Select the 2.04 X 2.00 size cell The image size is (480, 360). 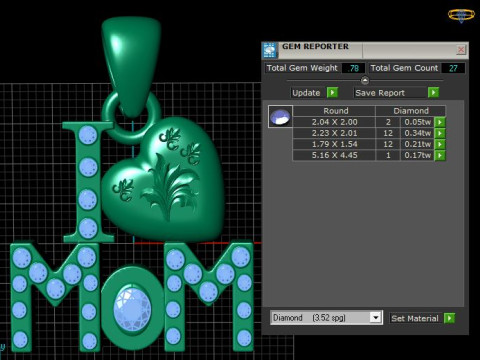tap(334, 122)
